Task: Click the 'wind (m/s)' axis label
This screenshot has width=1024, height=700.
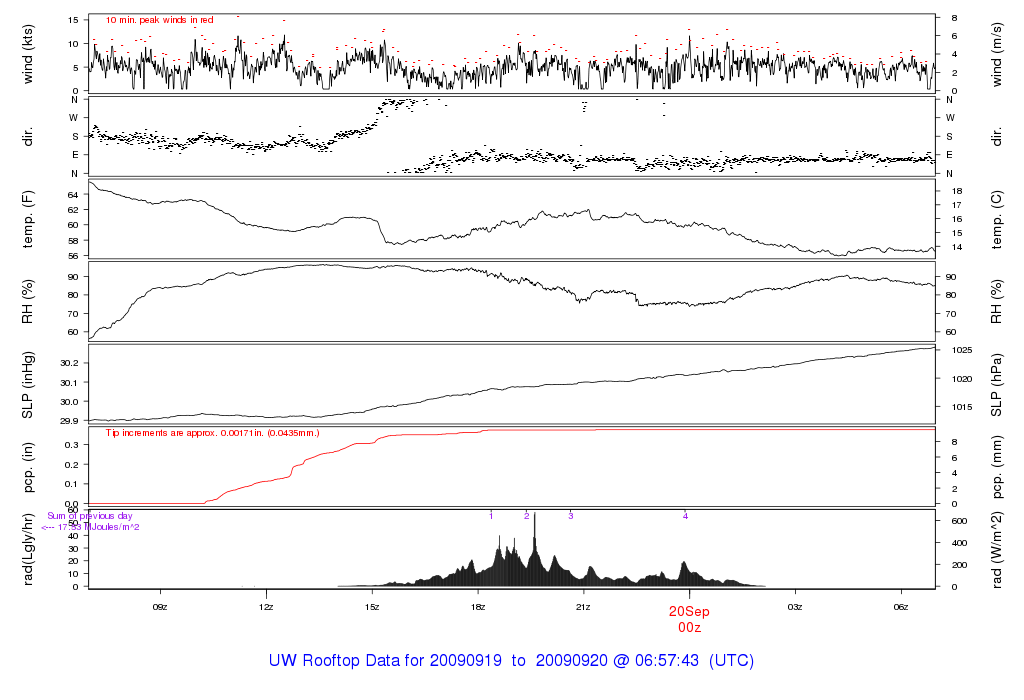Action: click(997, 54)
